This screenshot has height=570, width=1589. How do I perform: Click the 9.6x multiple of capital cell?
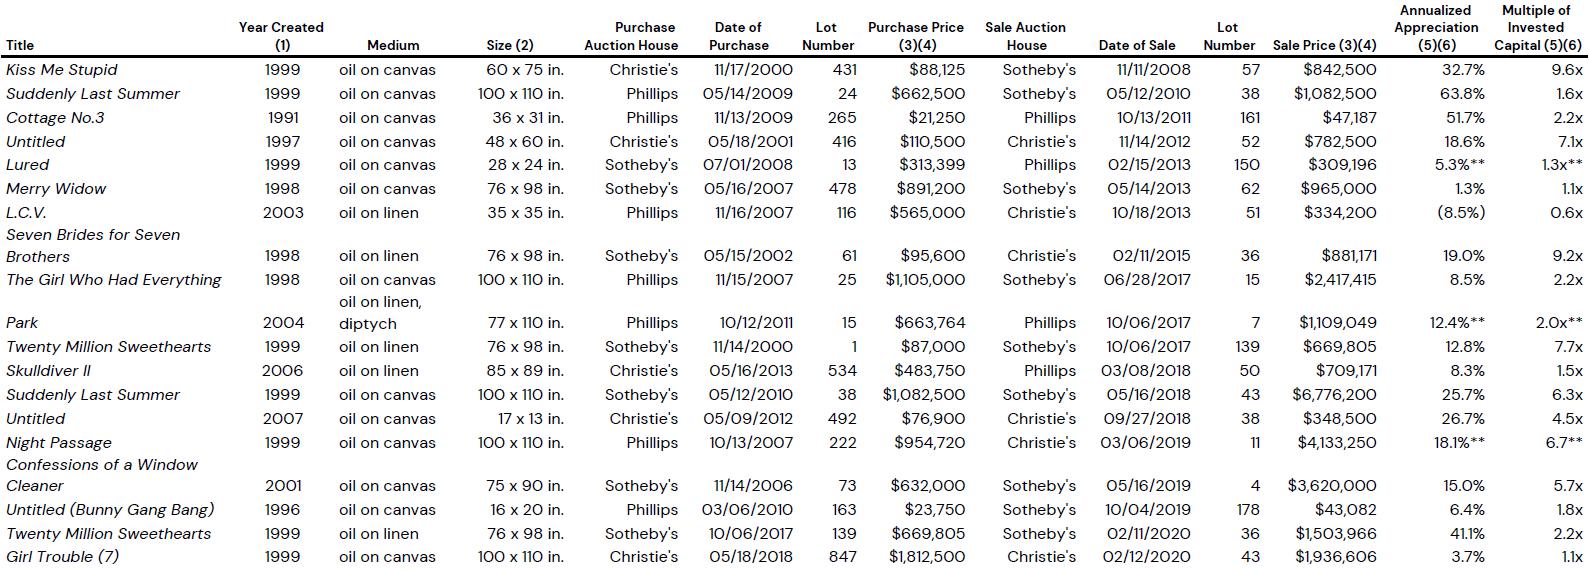coord(1567,70)
